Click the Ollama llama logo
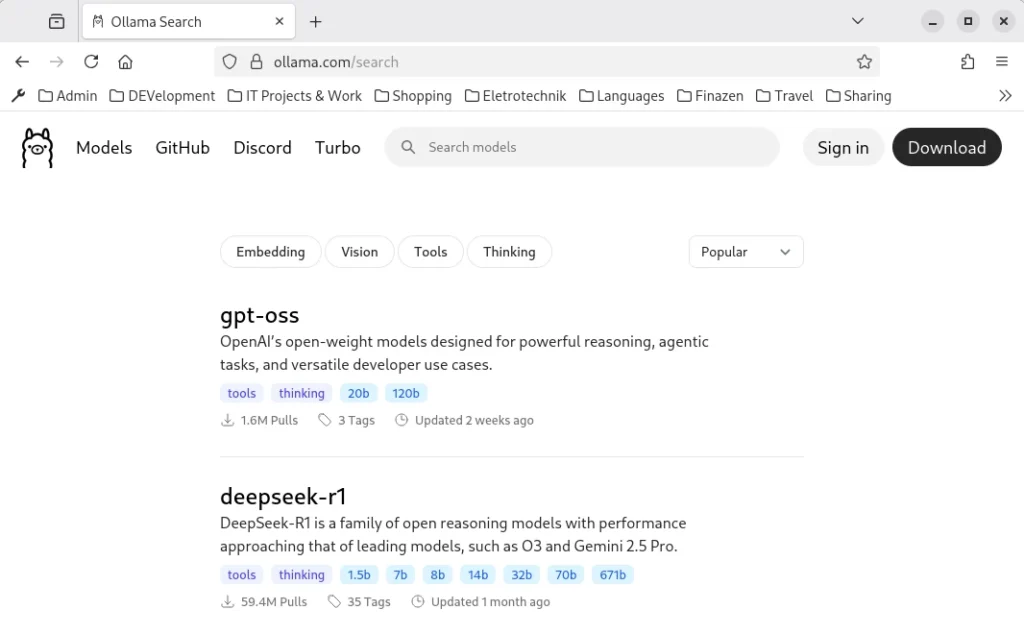 click(x=37, y=148)
